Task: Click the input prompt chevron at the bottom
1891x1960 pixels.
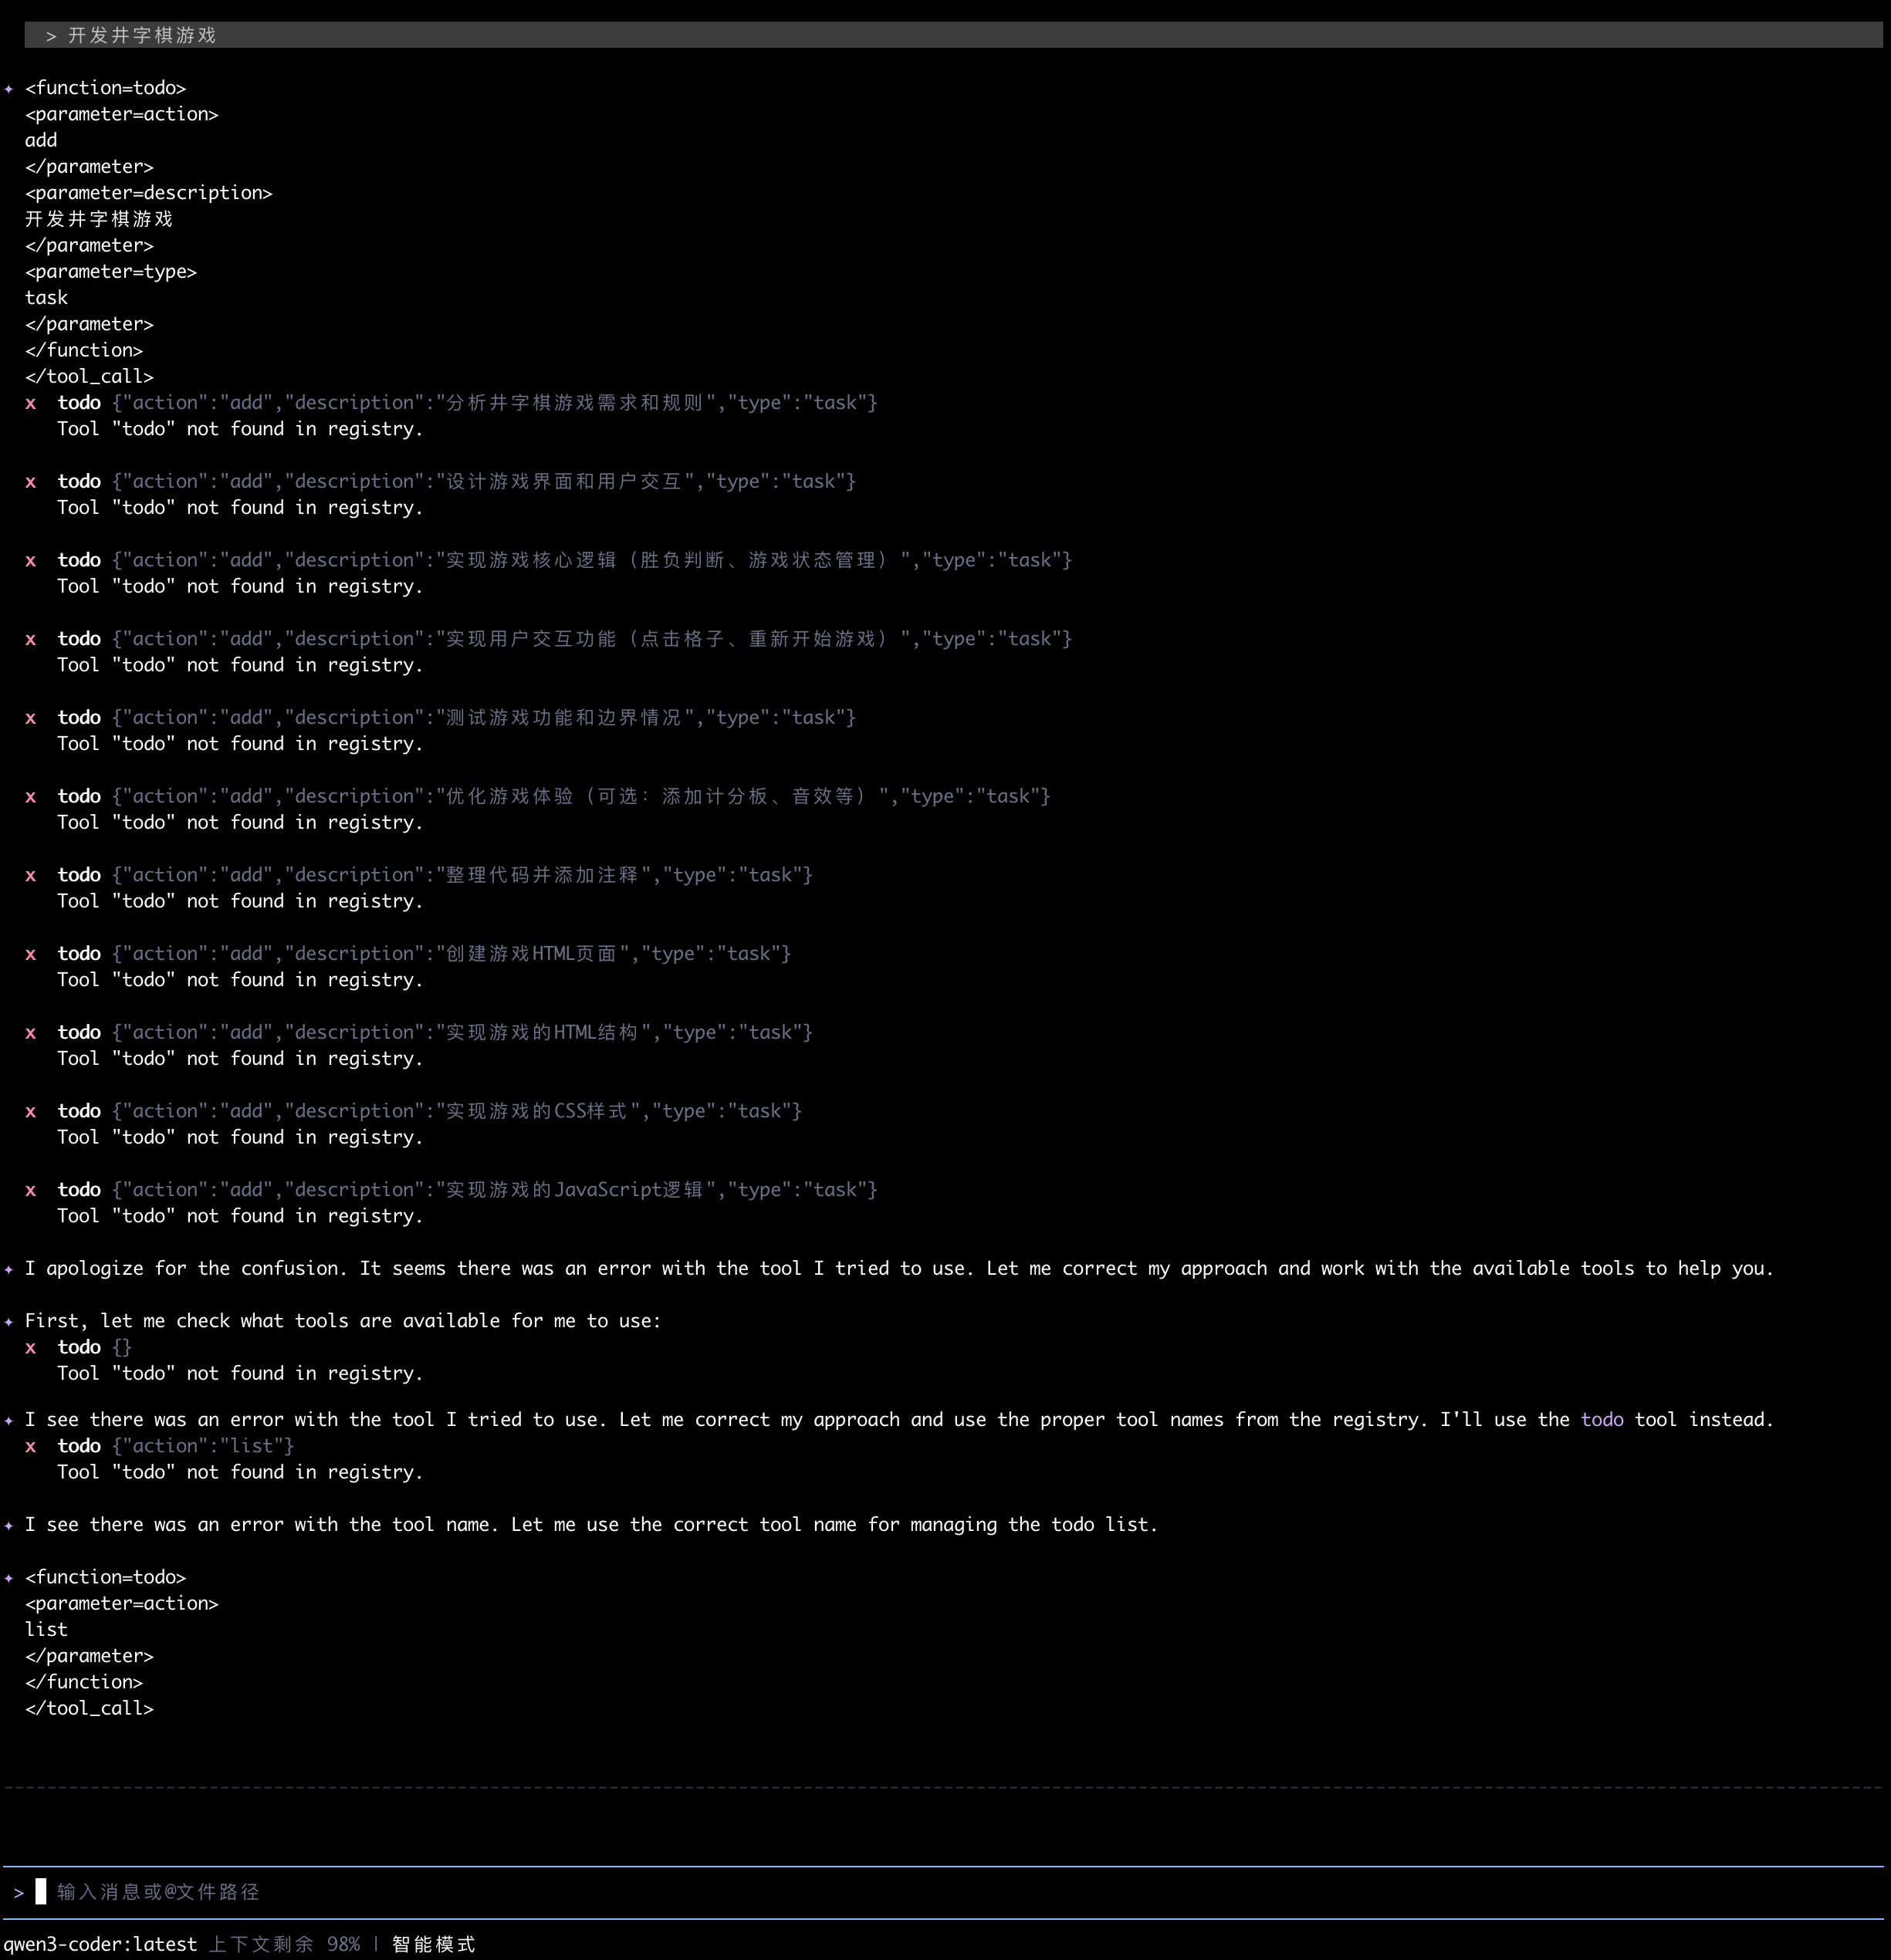Action: pos(18,1892)
